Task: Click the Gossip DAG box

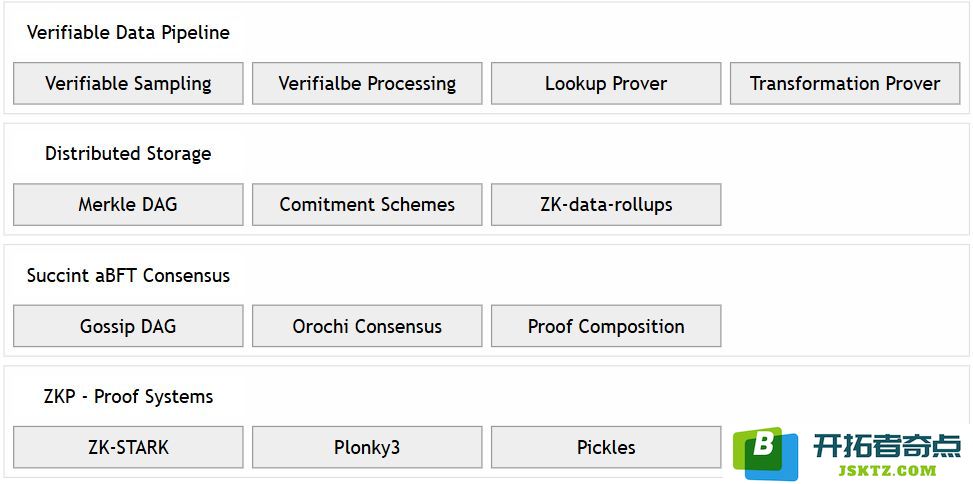Action: point(128,326)
